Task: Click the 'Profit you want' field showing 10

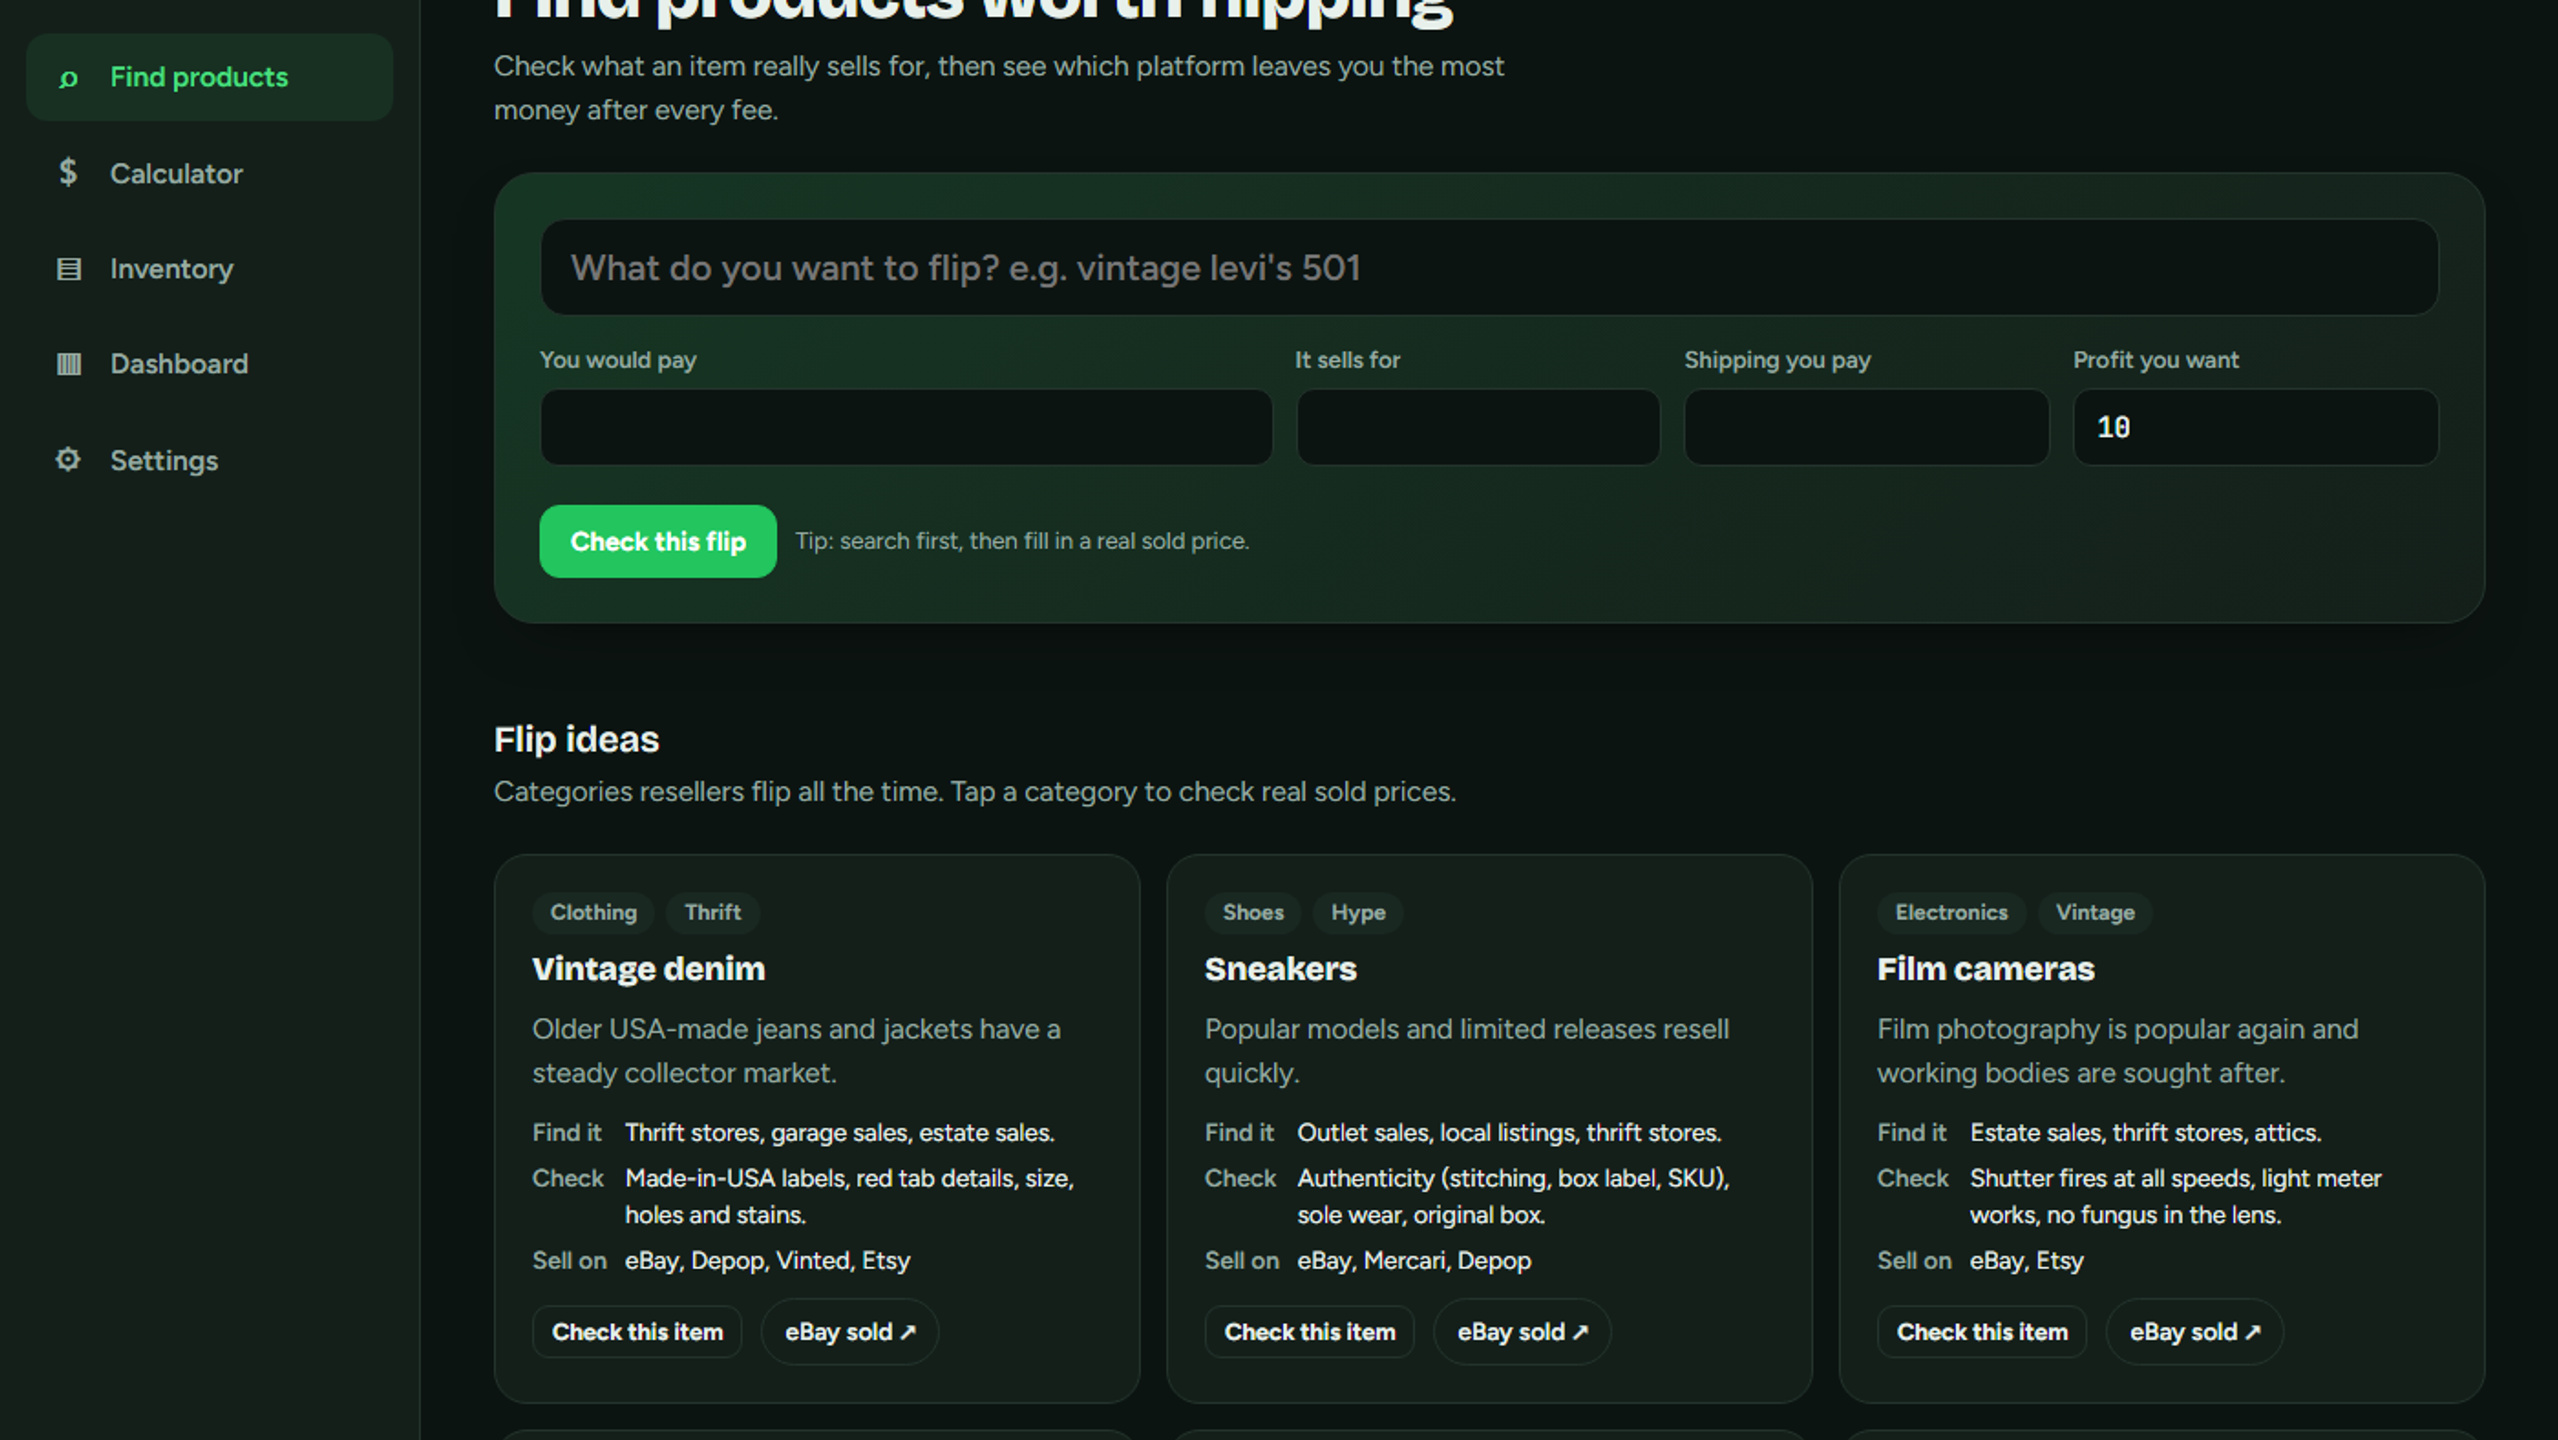Action: 2255,427
